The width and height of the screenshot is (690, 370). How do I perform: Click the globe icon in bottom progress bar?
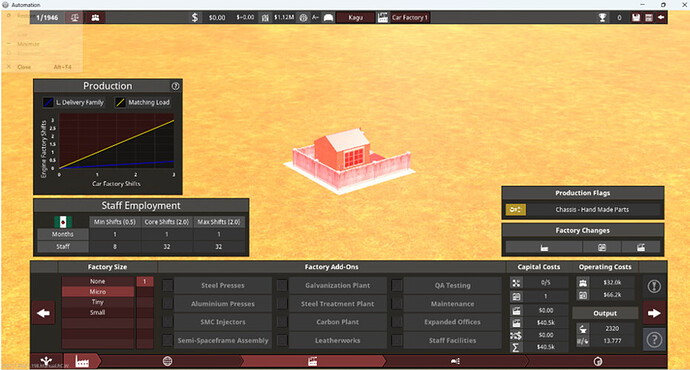tap(167, 361)
